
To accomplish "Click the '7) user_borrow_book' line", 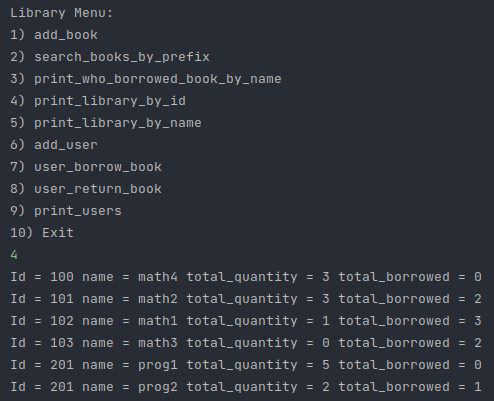I will (x=86, y=167).
